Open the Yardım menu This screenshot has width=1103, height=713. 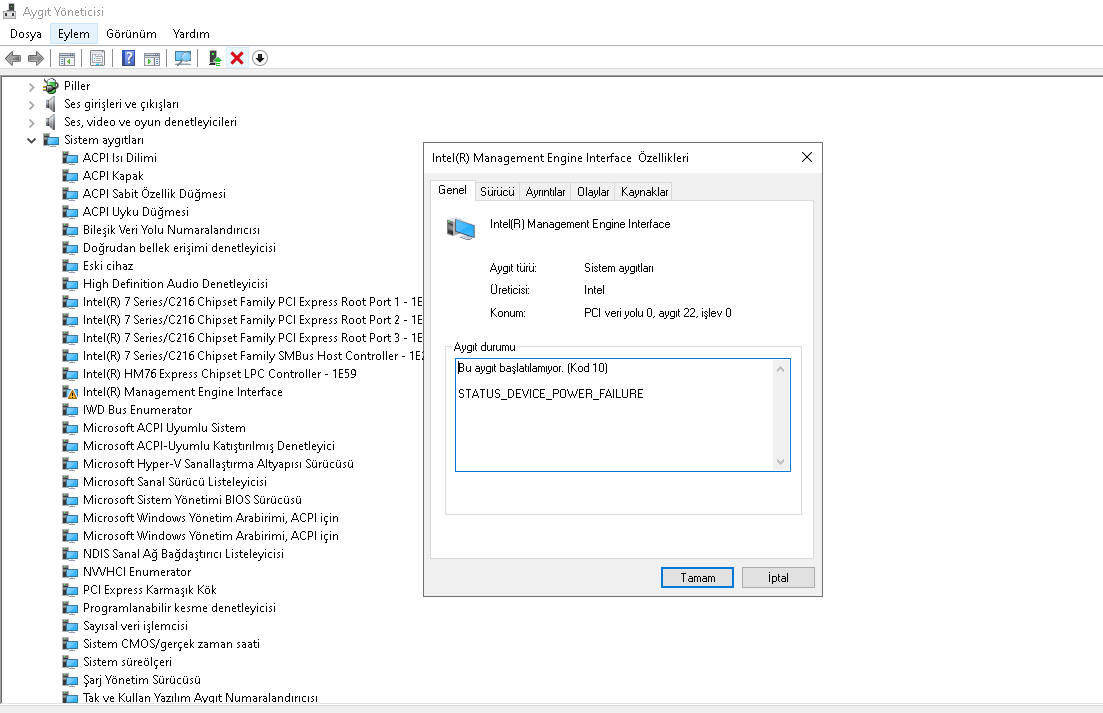click(191, 34)
